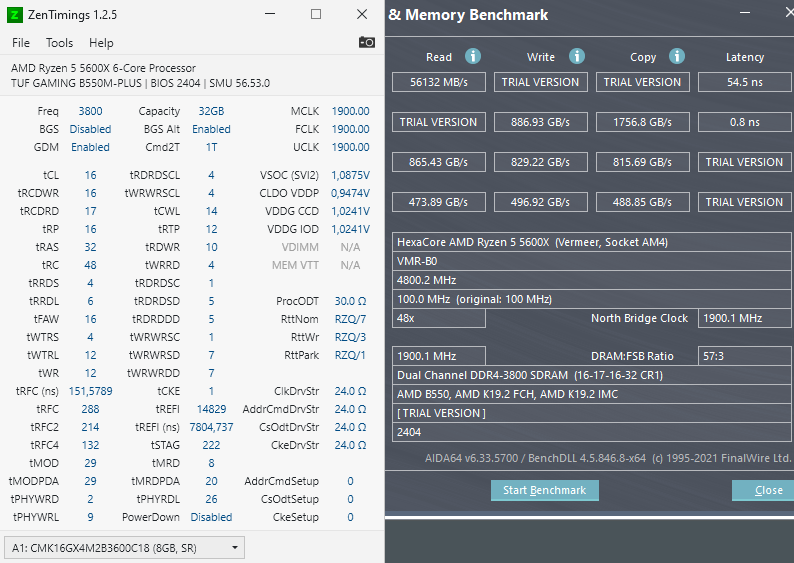794x563 pixels.
Task: Click the BGS Alt value Enabled
Action: (x=211, y=129)
